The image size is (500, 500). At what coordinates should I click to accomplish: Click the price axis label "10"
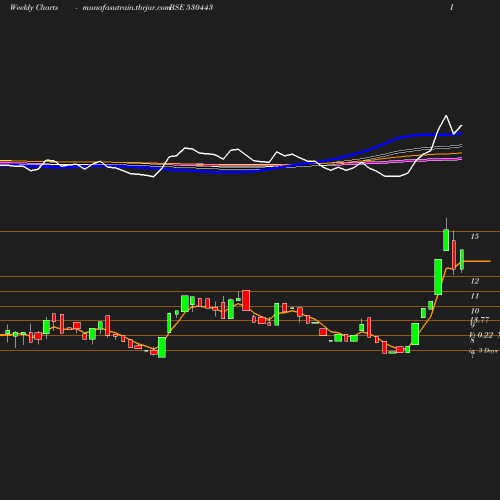pyautogui.click(x=475, y=311)
